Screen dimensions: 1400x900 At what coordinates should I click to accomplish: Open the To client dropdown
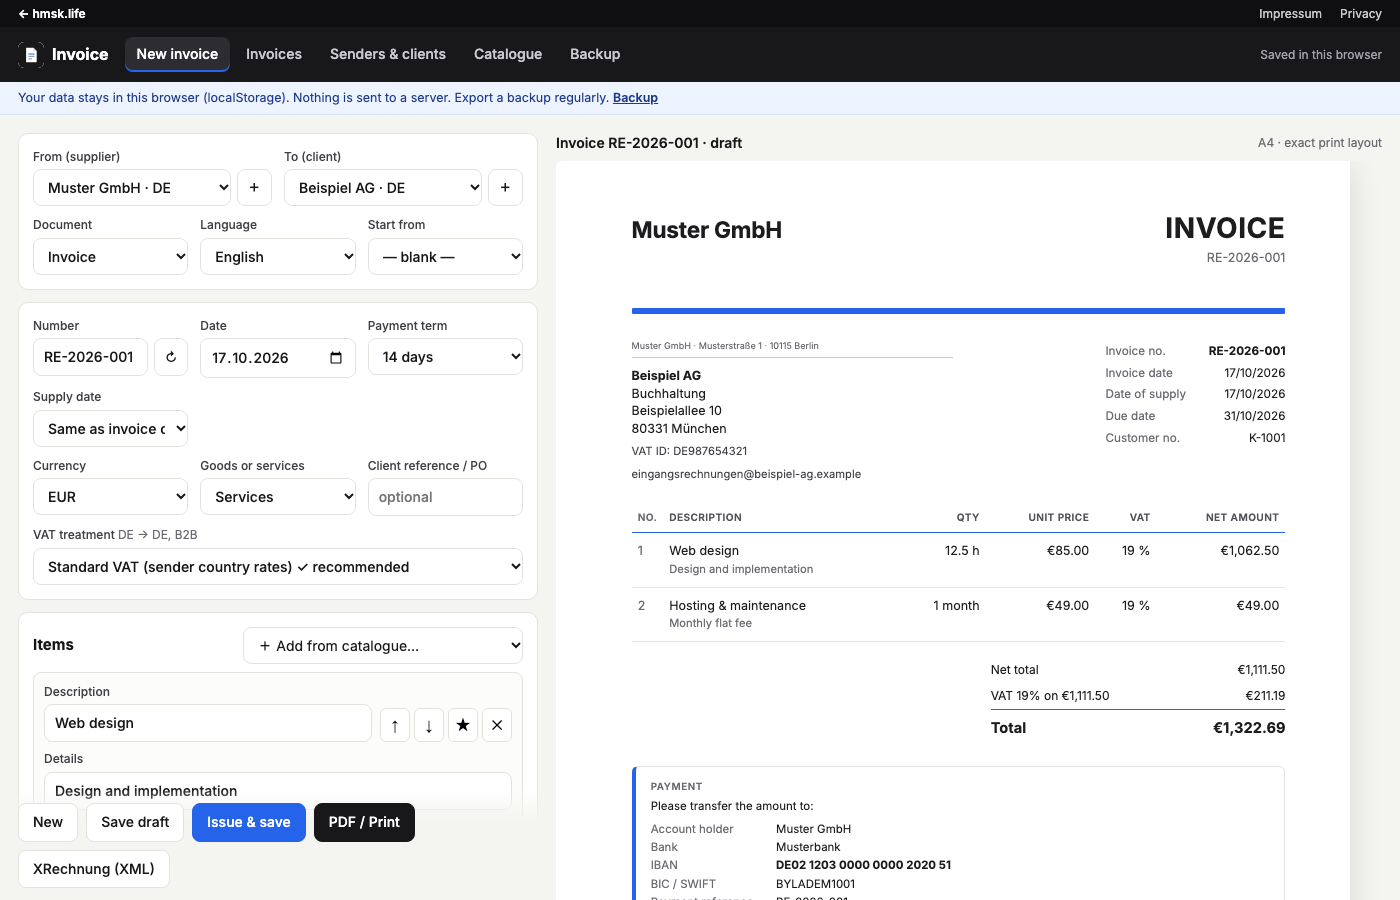(383, 188)
